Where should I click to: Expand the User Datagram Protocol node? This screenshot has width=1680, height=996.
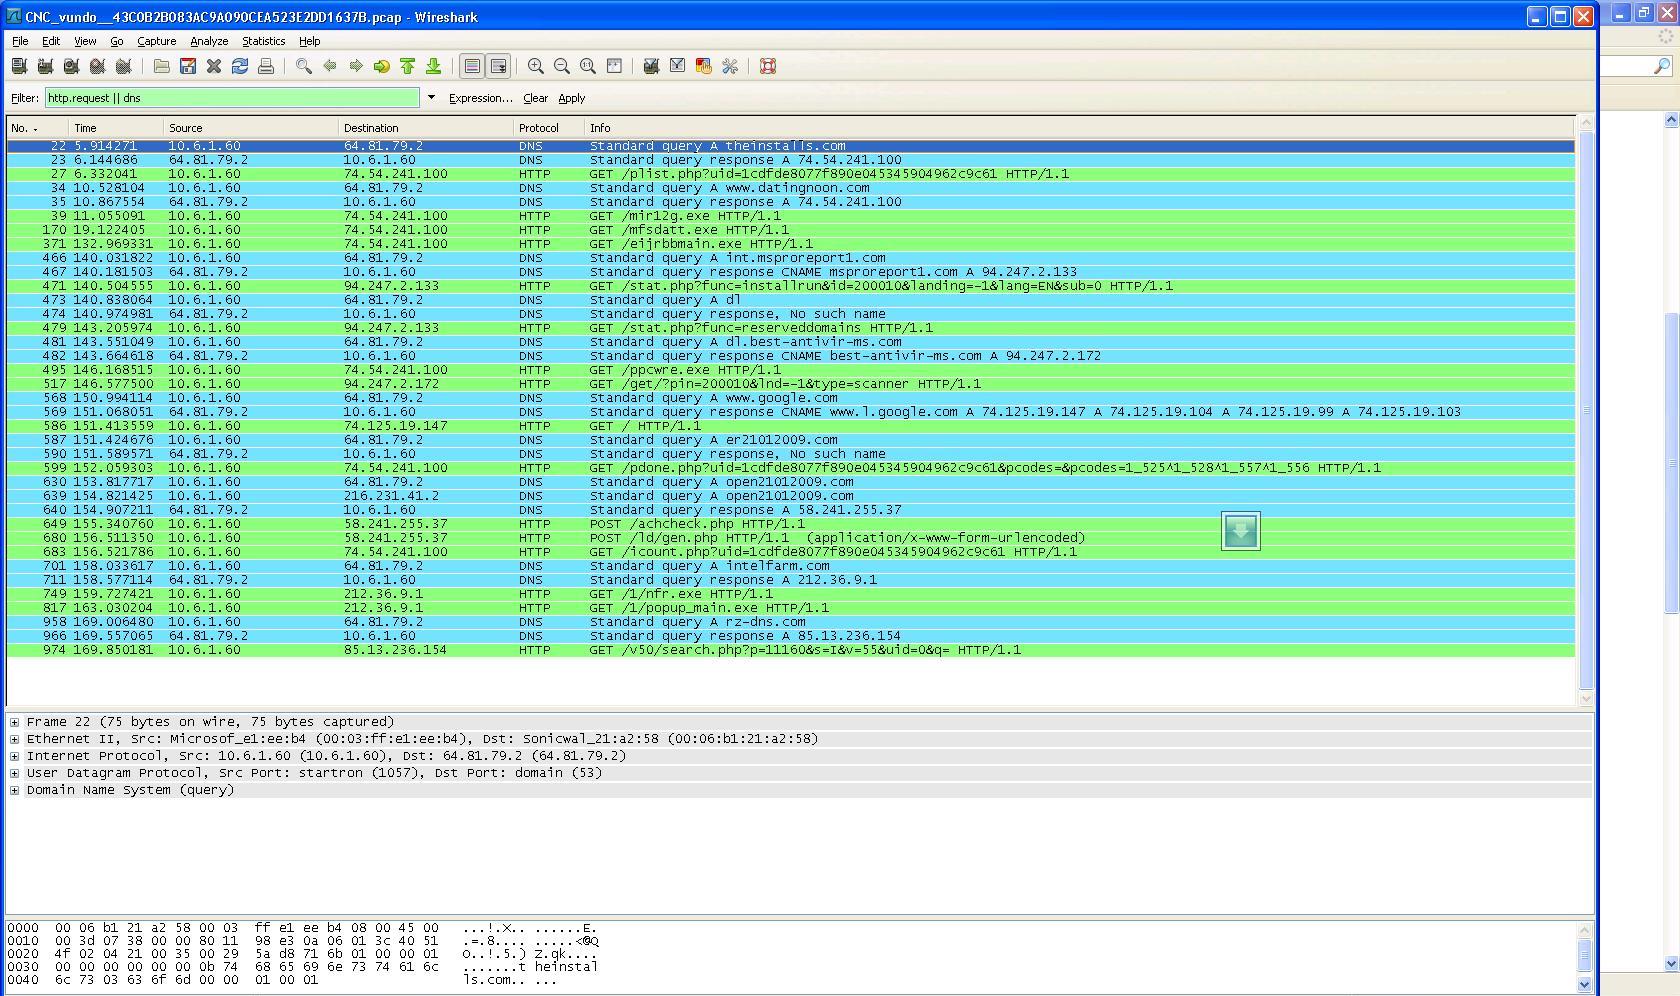point(14,773)
